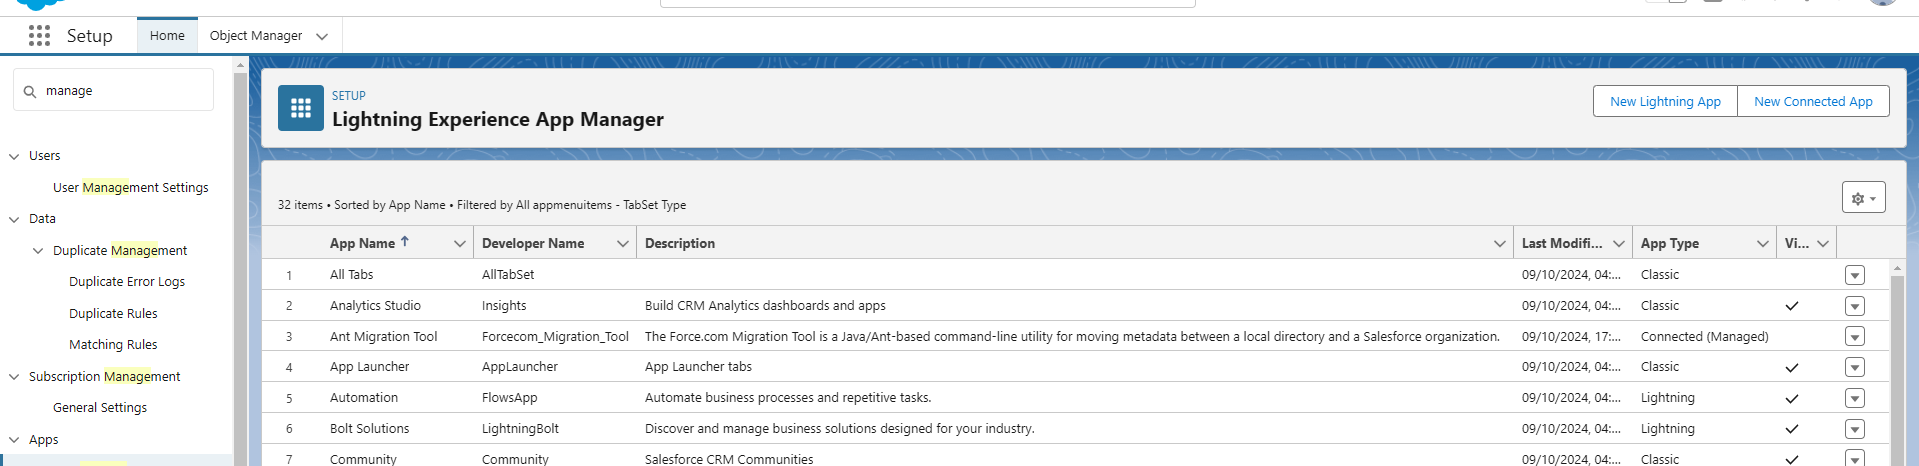Open App Type column dropdown menu
This screenshot has width=1919, height=466.
1762,244
